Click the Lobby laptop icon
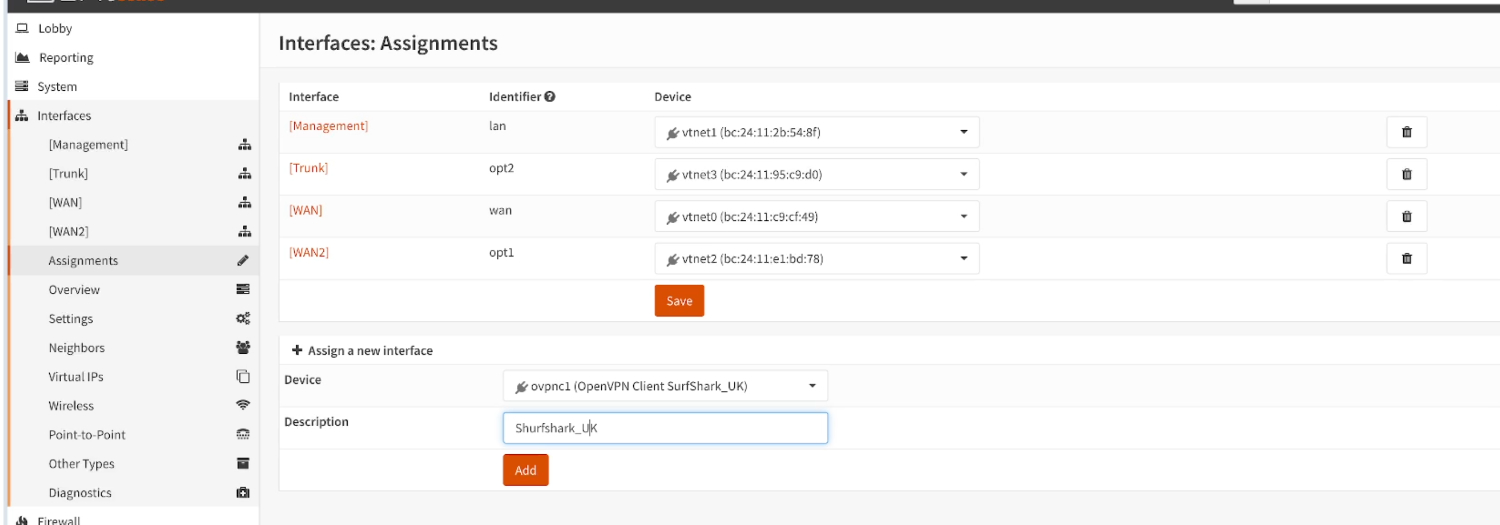 22,29
